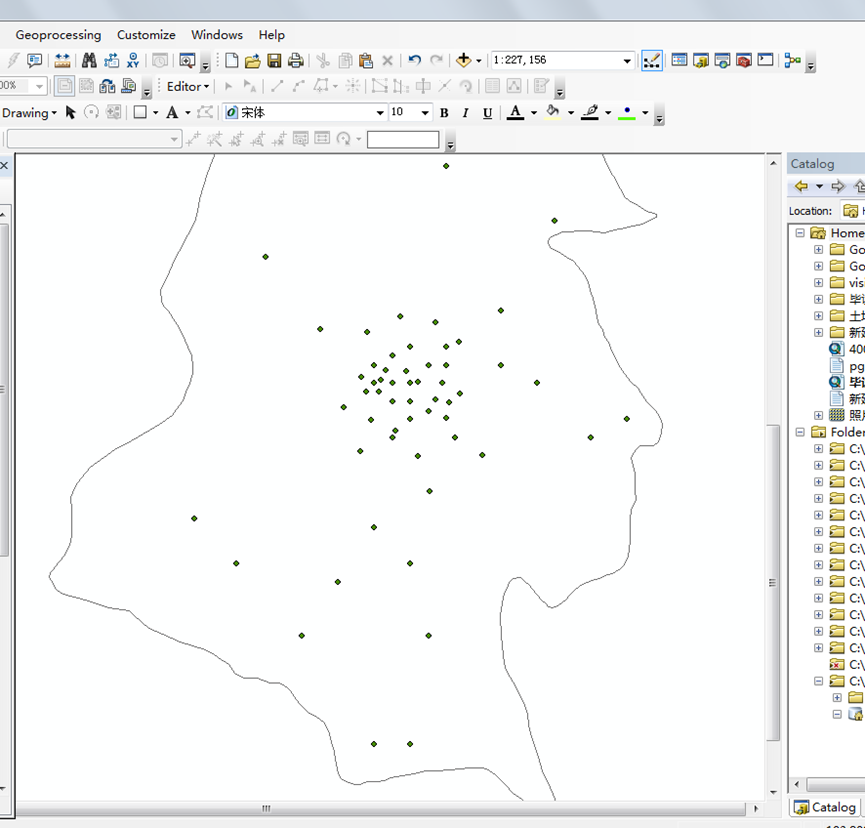The width and height of the screenshot is (865, 828).
Task: Open the map scale dropdown
Action: pyautogui.click(x=627, y=61)
